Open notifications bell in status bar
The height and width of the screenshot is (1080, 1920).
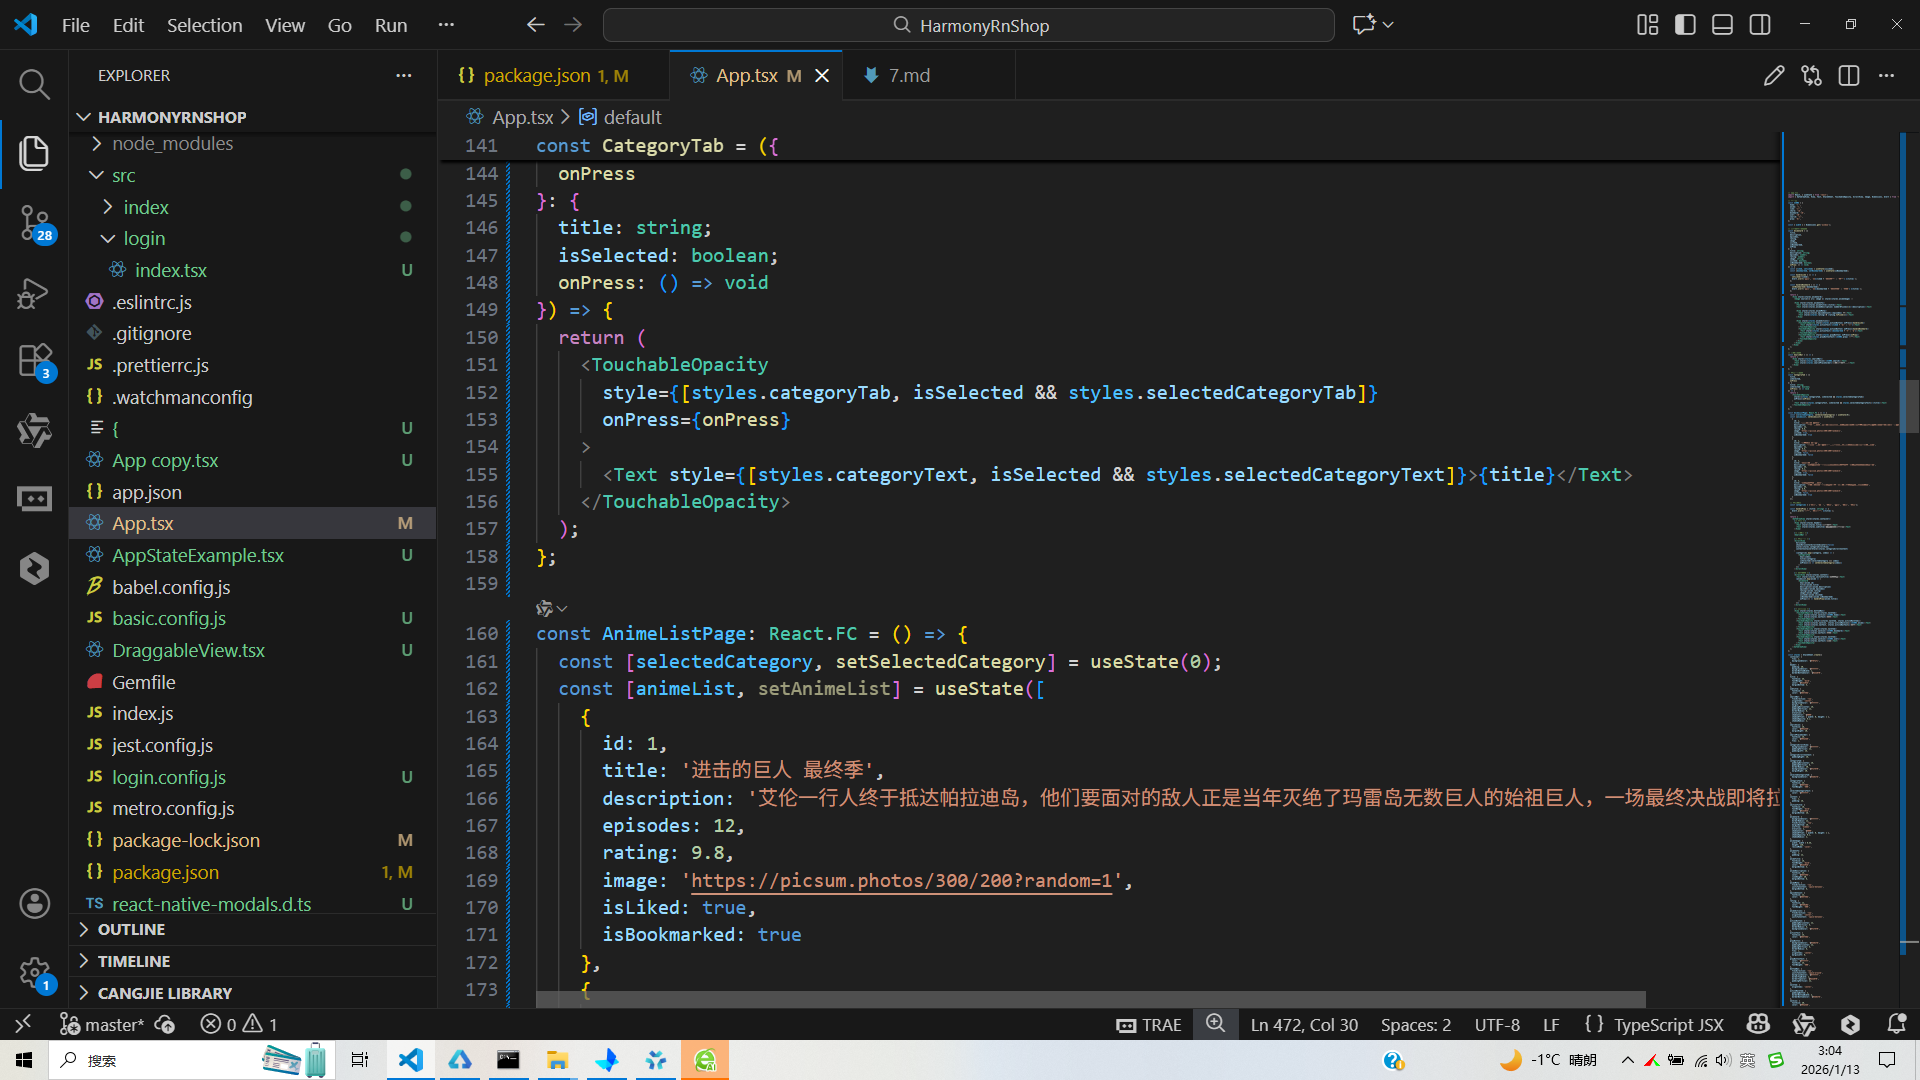coord(1896,1024)
